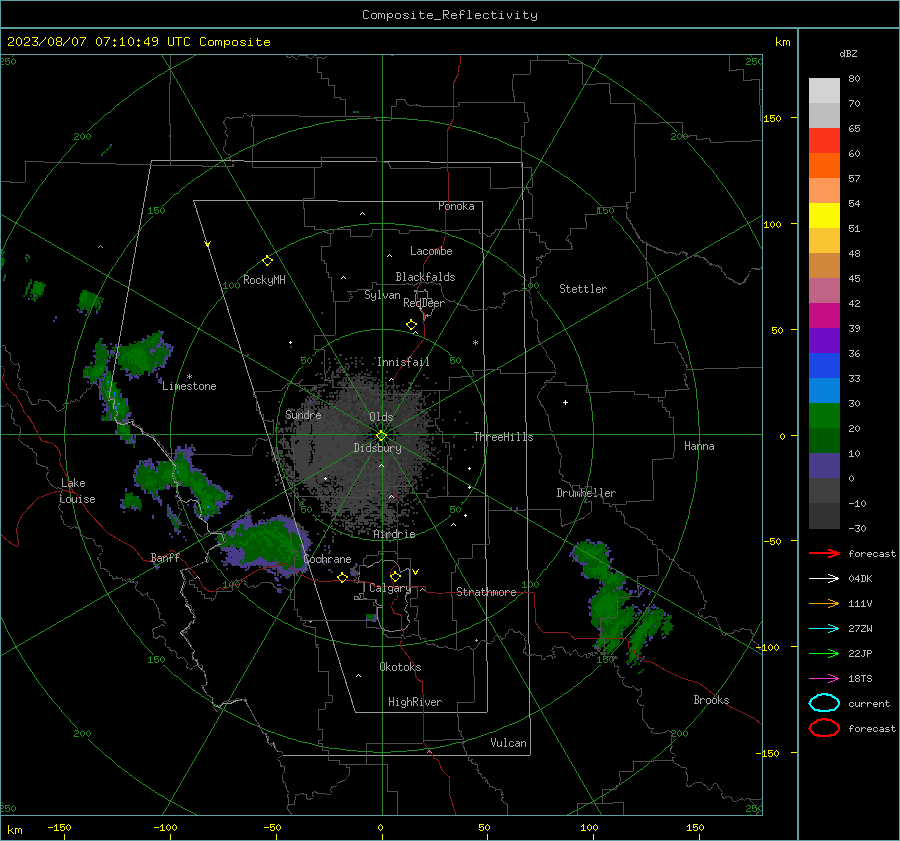Click the red forecast arrow legend icon
900x841 pixels.
pos(824,553)
